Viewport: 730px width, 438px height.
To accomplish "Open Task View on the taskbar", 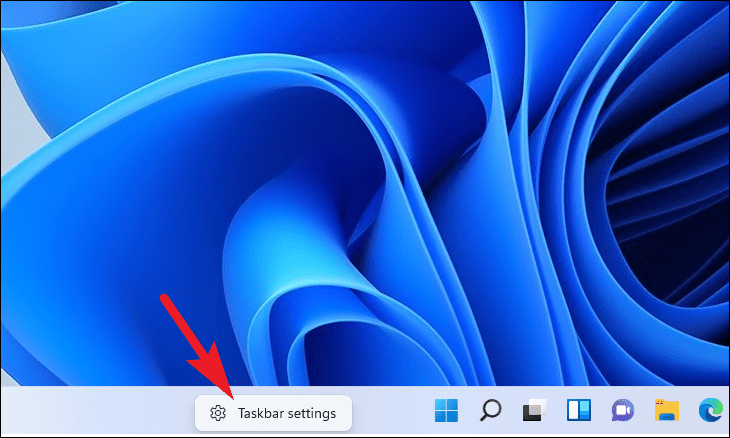I will coord(534,411).
